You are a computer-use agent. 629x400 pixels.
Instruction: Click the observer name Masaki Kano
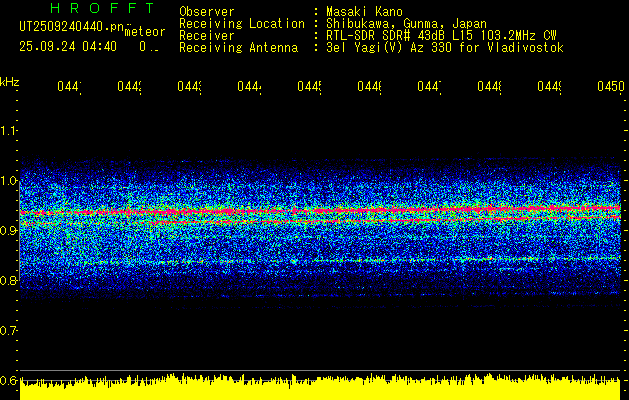(x=364, y=12)
